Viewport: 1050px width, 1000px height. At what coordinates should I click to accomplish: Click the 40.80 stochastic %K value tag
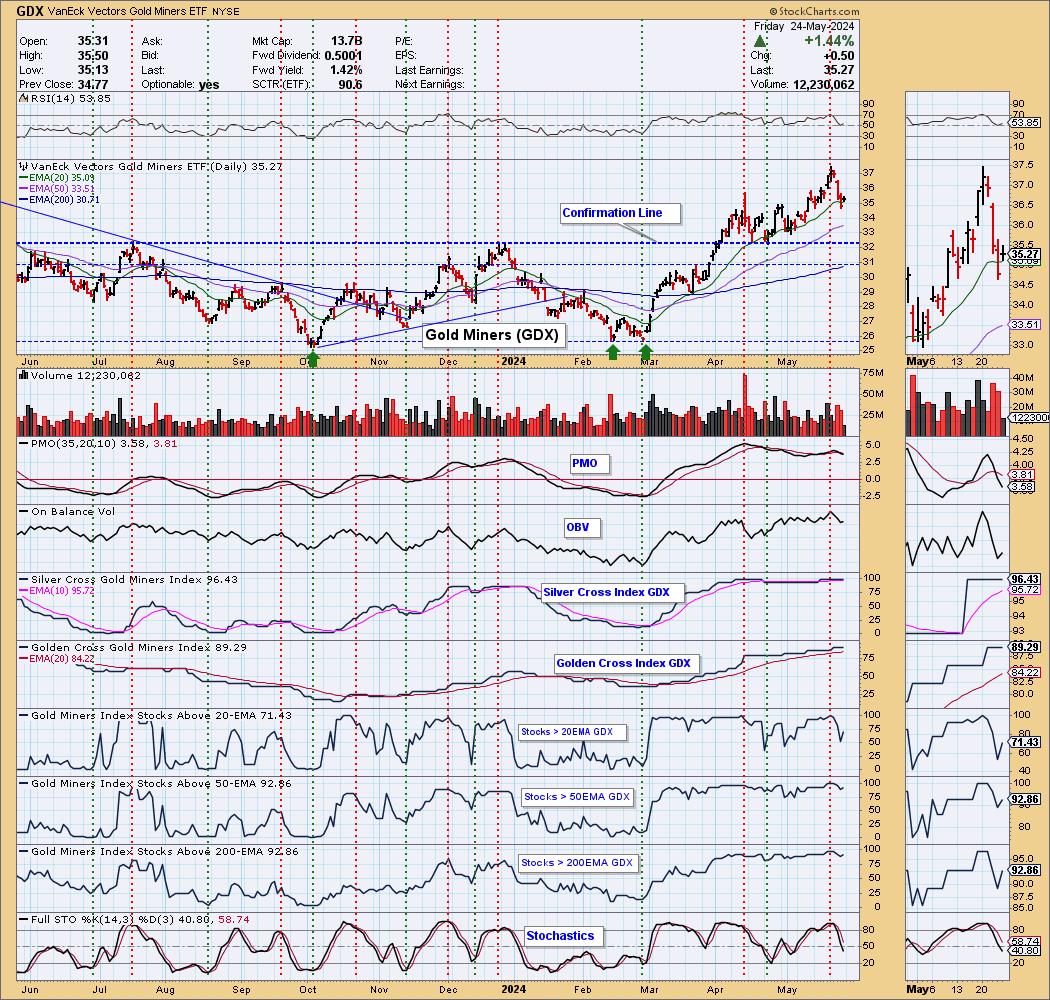pyautogui.click(x=1025, y=950)
